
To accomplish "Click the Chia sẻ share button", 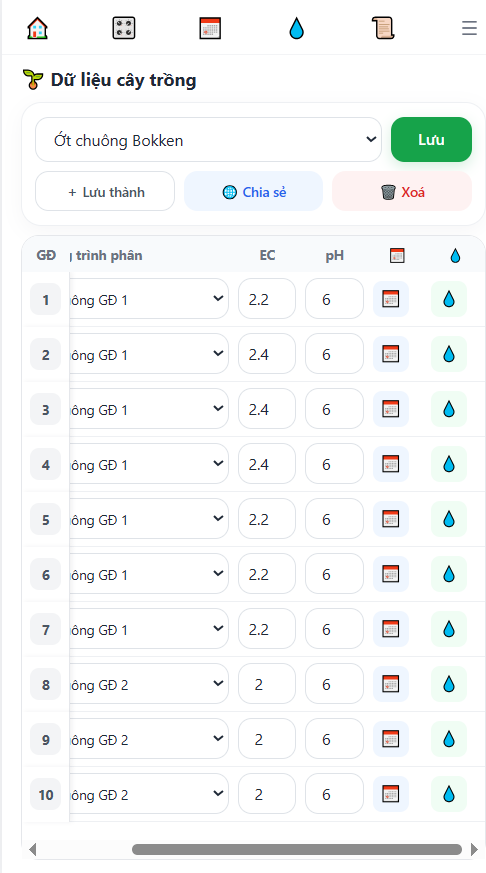I will coord(254,192).
